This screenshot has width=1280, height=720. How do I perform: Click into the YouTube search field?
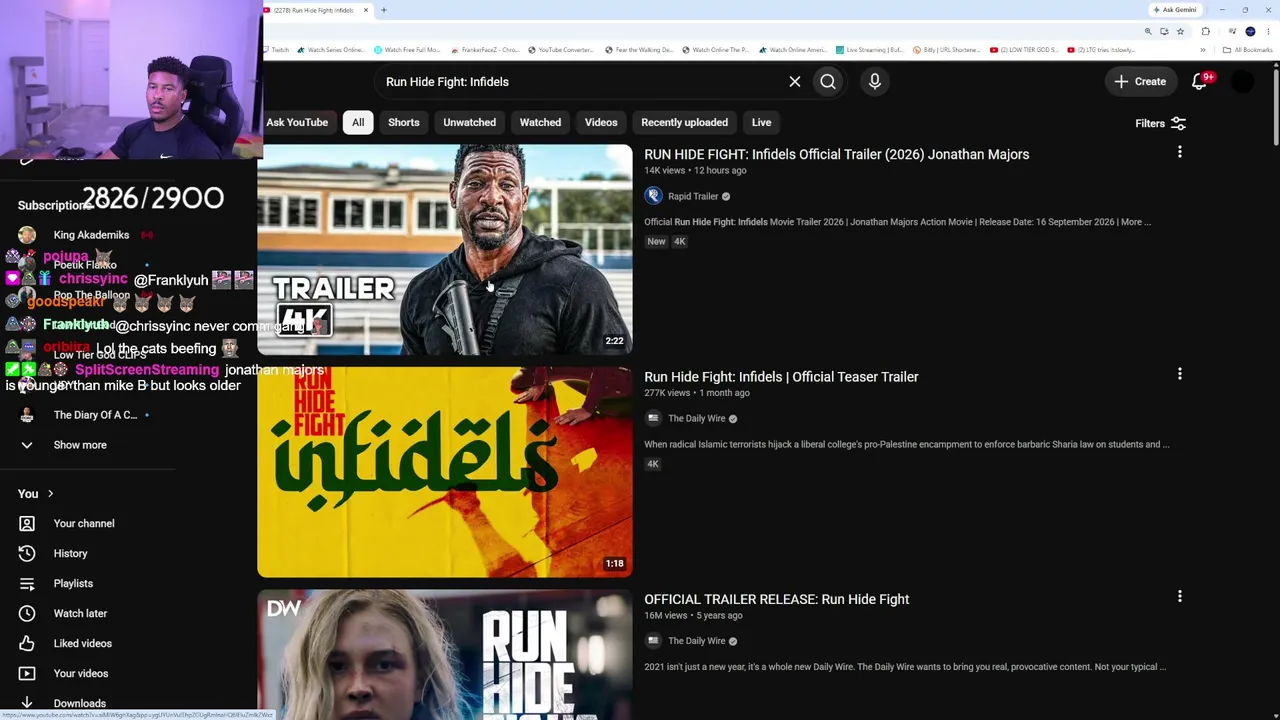pos(580,82)
